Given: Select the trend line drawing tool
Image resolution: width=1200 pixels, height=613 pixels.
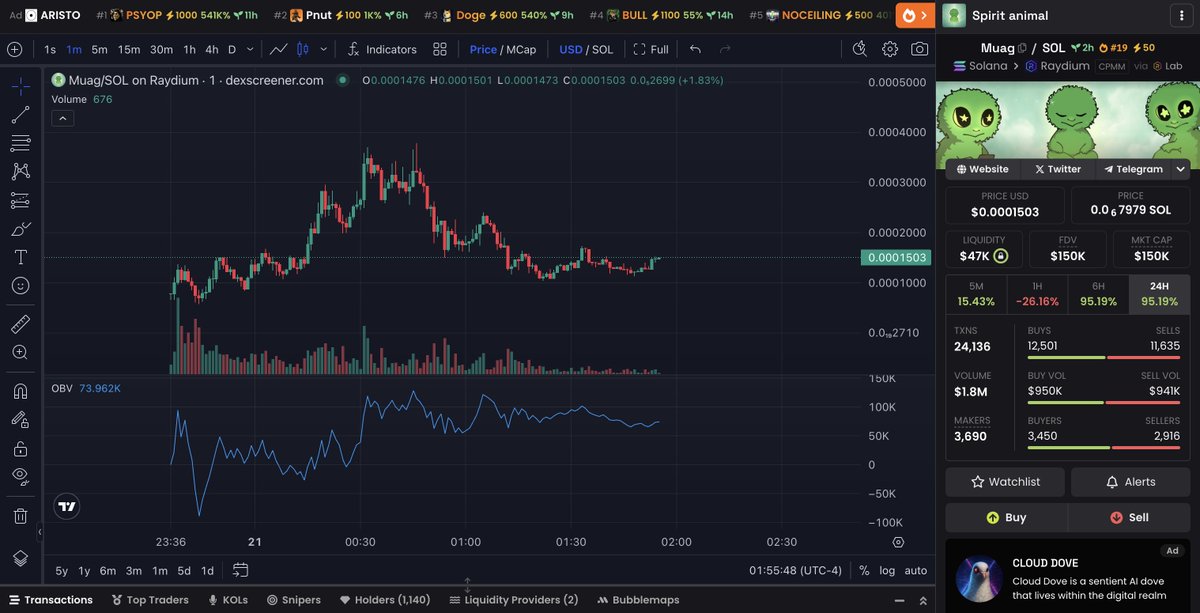Looking at the screenshot, I should (20, 114).
